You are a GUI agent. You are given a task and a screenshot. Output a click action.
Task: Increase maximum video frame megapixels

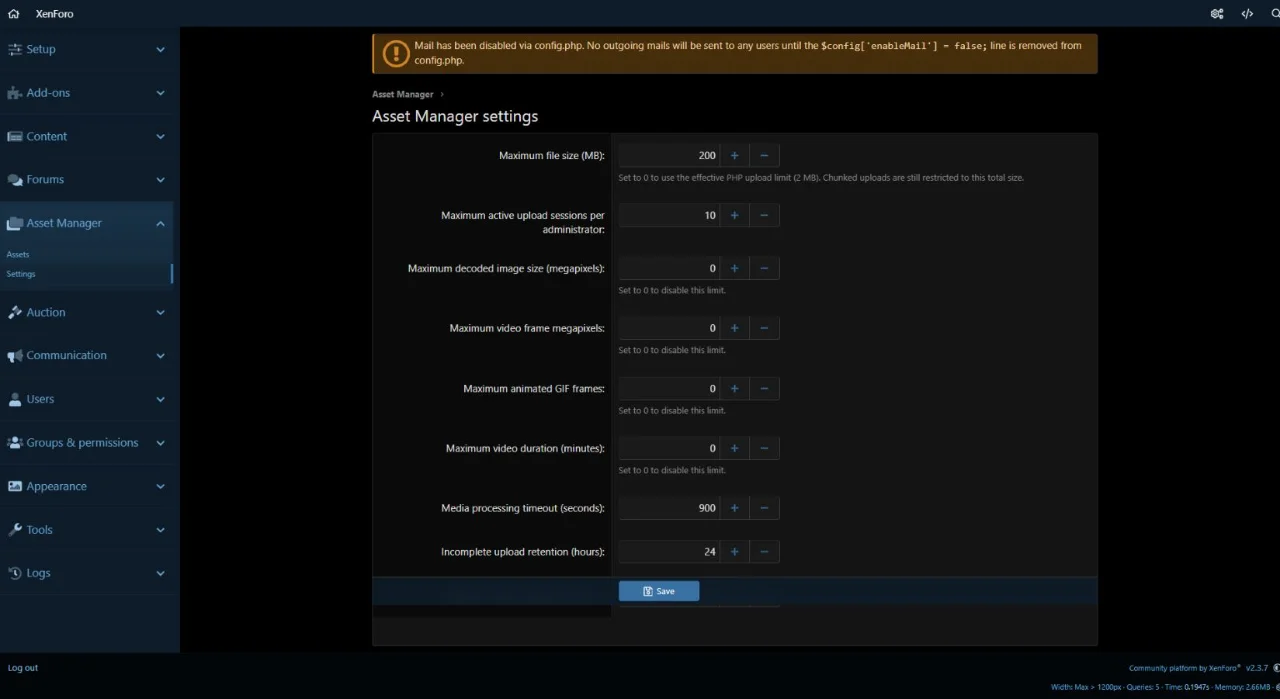(x=734, y=328)
